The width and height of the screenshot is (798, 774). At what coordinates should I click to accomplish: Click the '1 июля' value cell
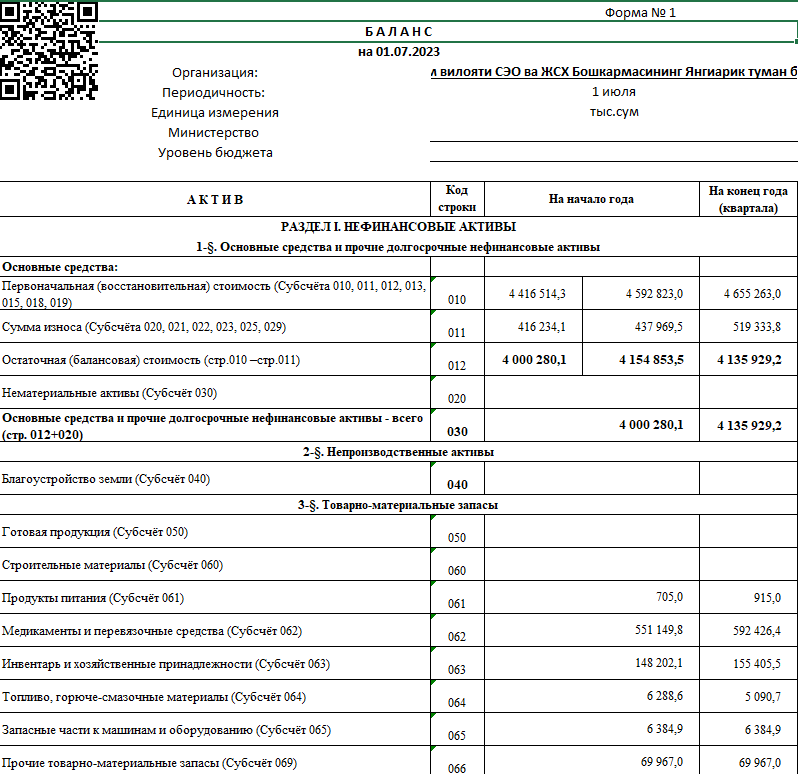[614, 92]
